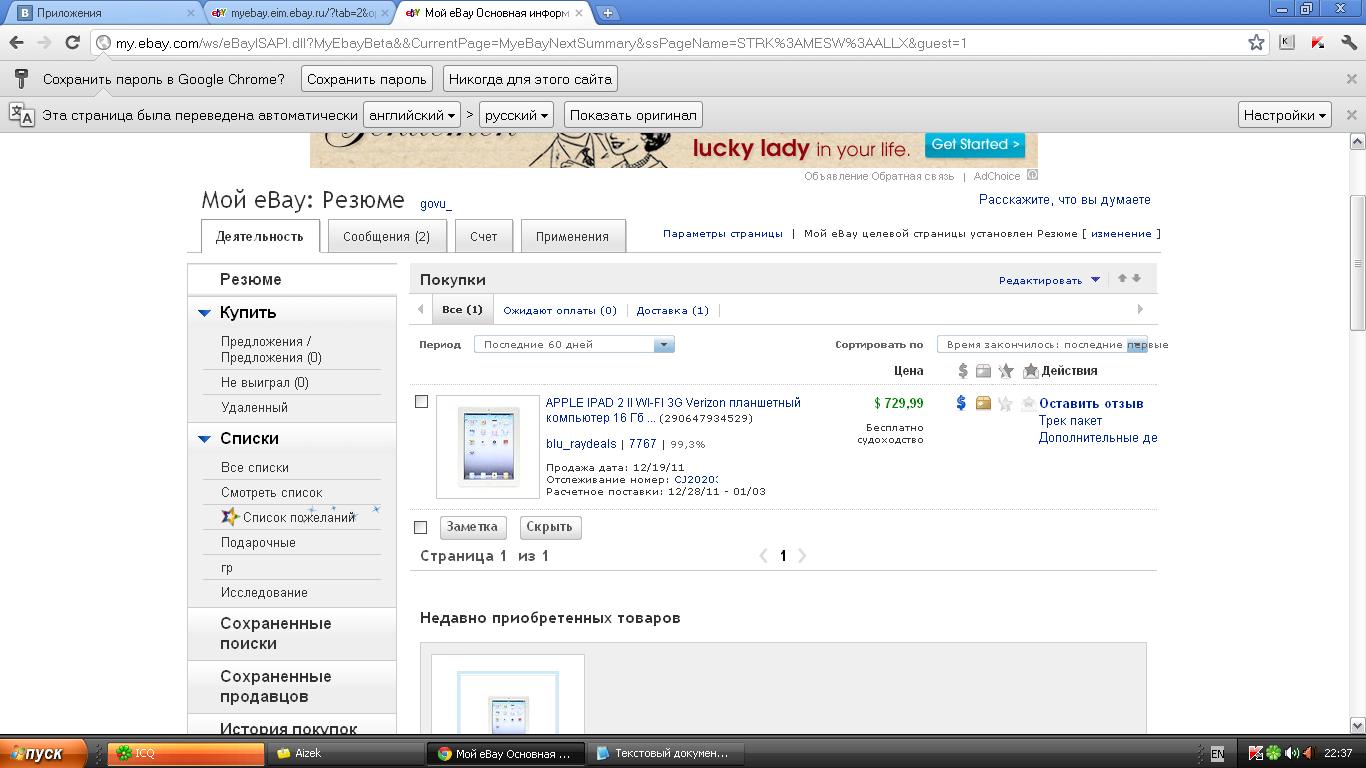
Task: Move Покупки section down
Action: pyautogui.click(x=1136, y=279)
